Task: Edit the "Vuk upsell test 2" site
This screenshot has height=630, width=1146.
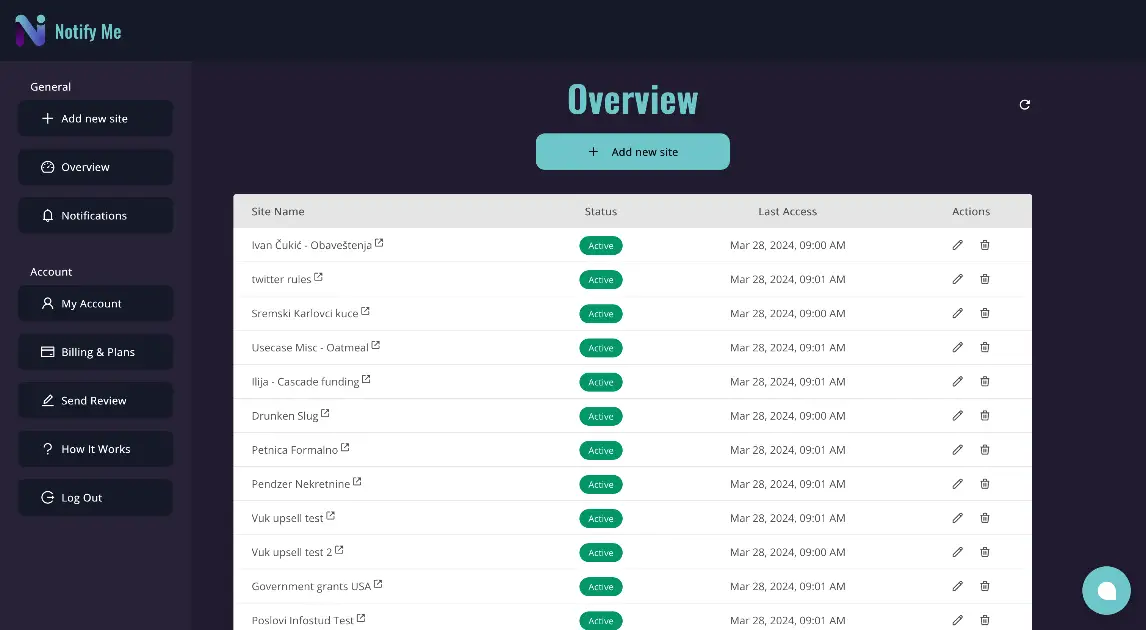Action: pos(957,551)
